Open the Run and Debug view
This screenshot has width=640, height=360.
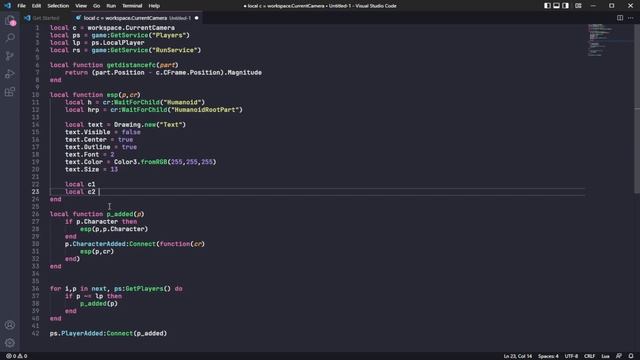click(x=10, y=74)
